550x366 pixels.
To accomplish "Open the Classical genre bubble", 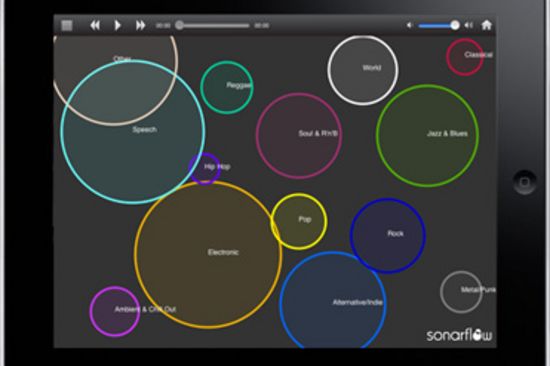I will (x=465, y=57).
